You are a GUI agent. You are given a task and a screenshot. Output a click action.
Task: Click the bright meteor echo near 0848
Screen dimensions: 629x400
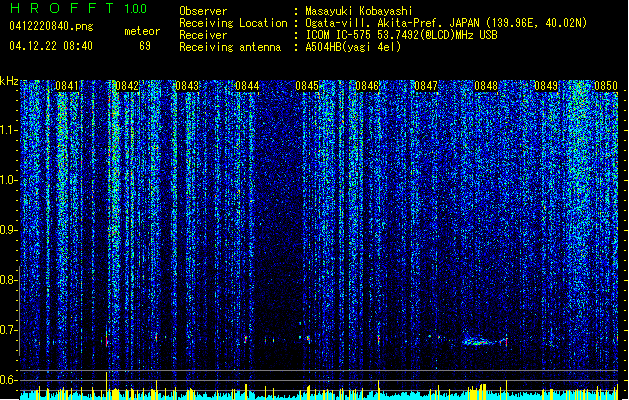tap(483, 341)
